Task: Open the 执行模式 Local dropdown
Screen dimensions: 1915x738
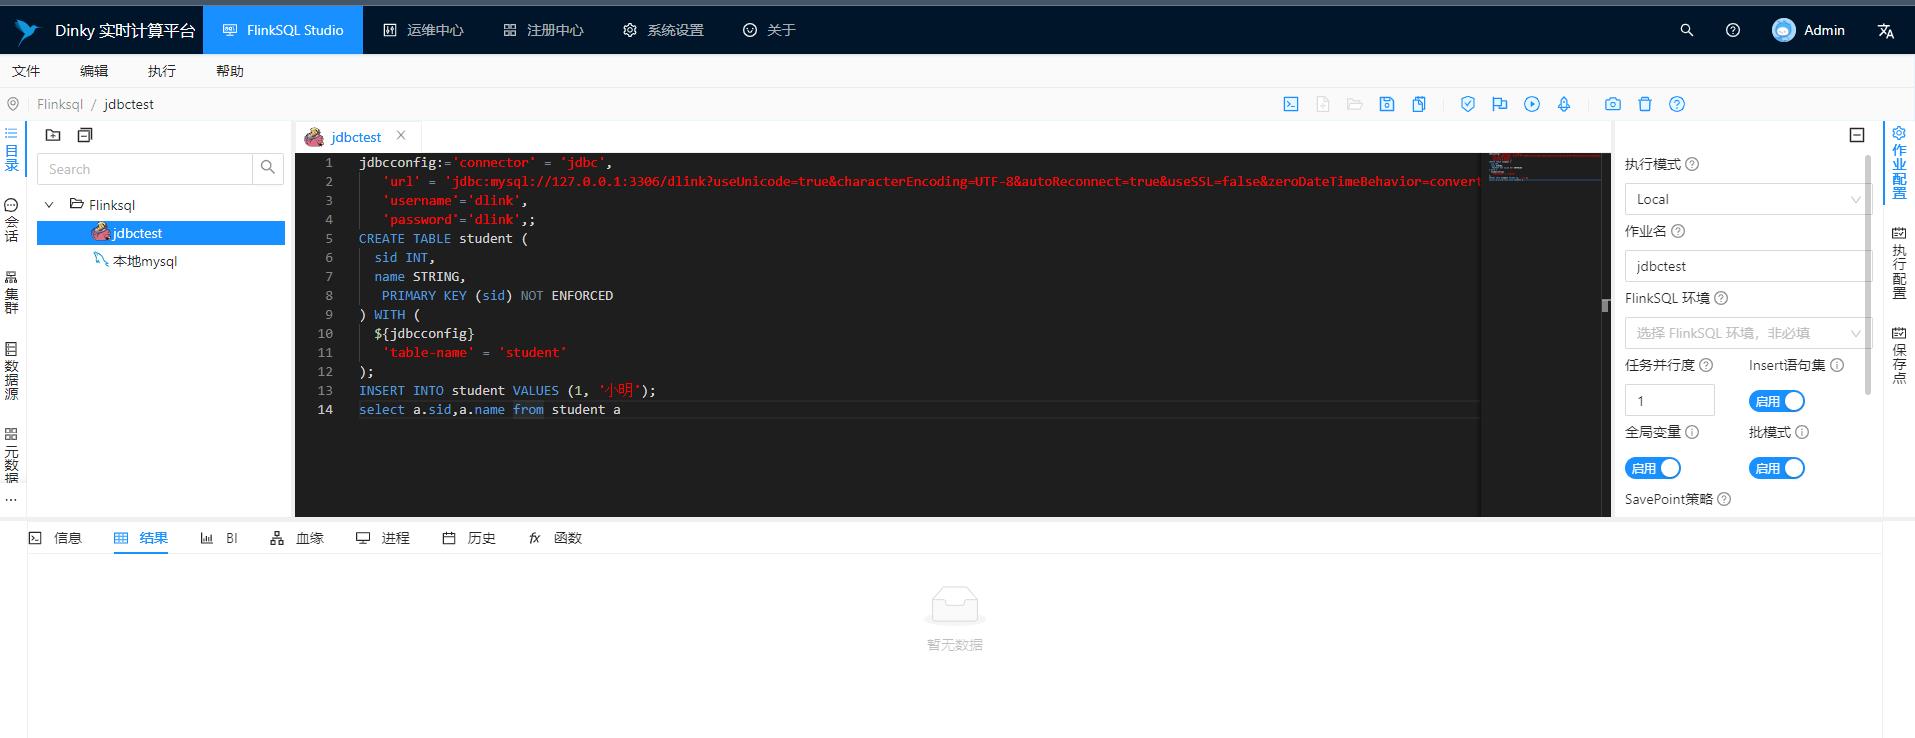Action: (1746, 199)
